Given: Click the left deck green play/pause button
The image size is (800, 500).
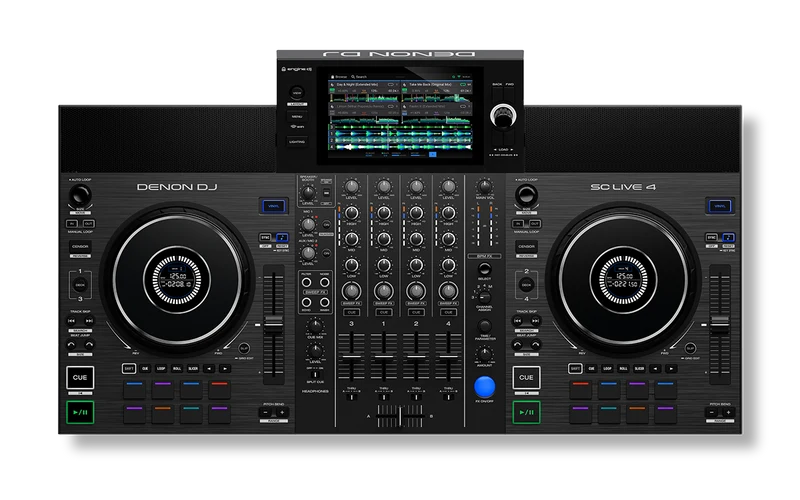Looking at the screenshot, I should (80, 412).
